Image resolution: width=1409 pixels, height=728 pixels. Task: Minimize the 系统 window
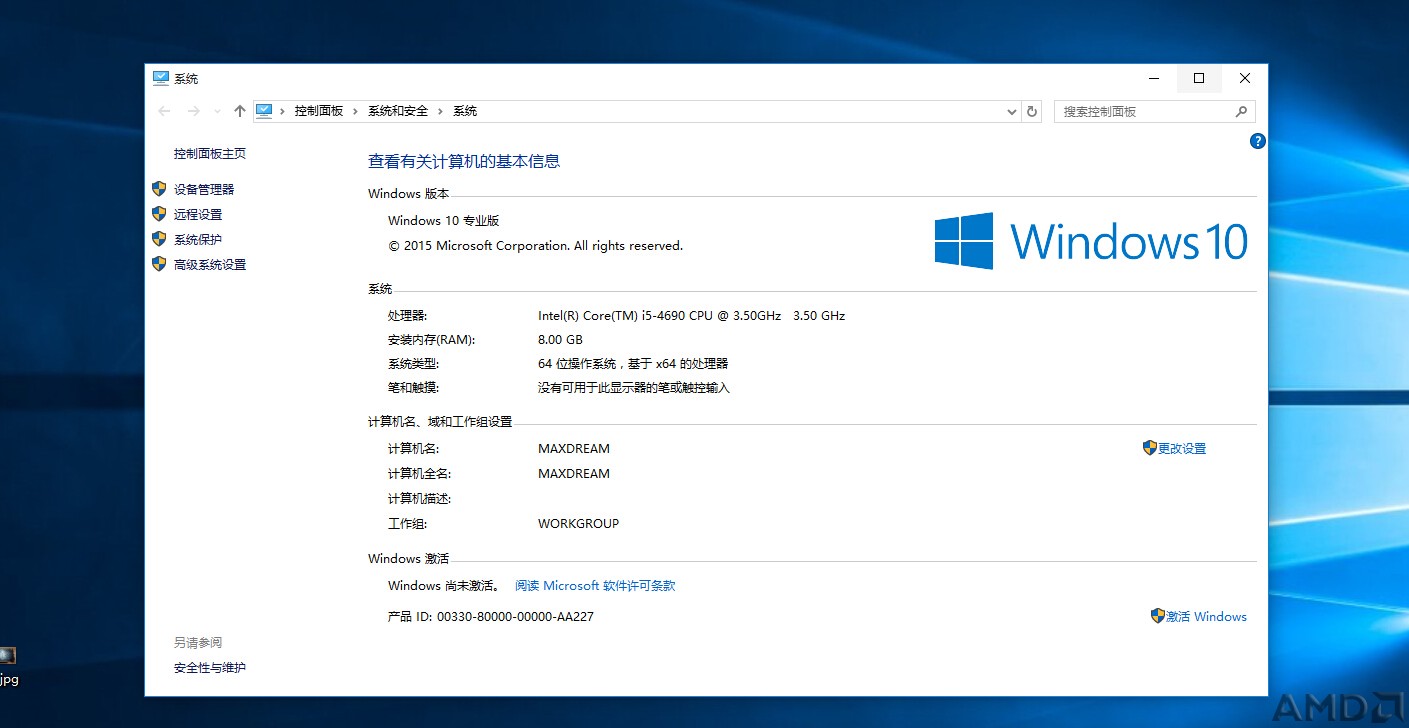pyautogui.click(x=1154, y=78)
